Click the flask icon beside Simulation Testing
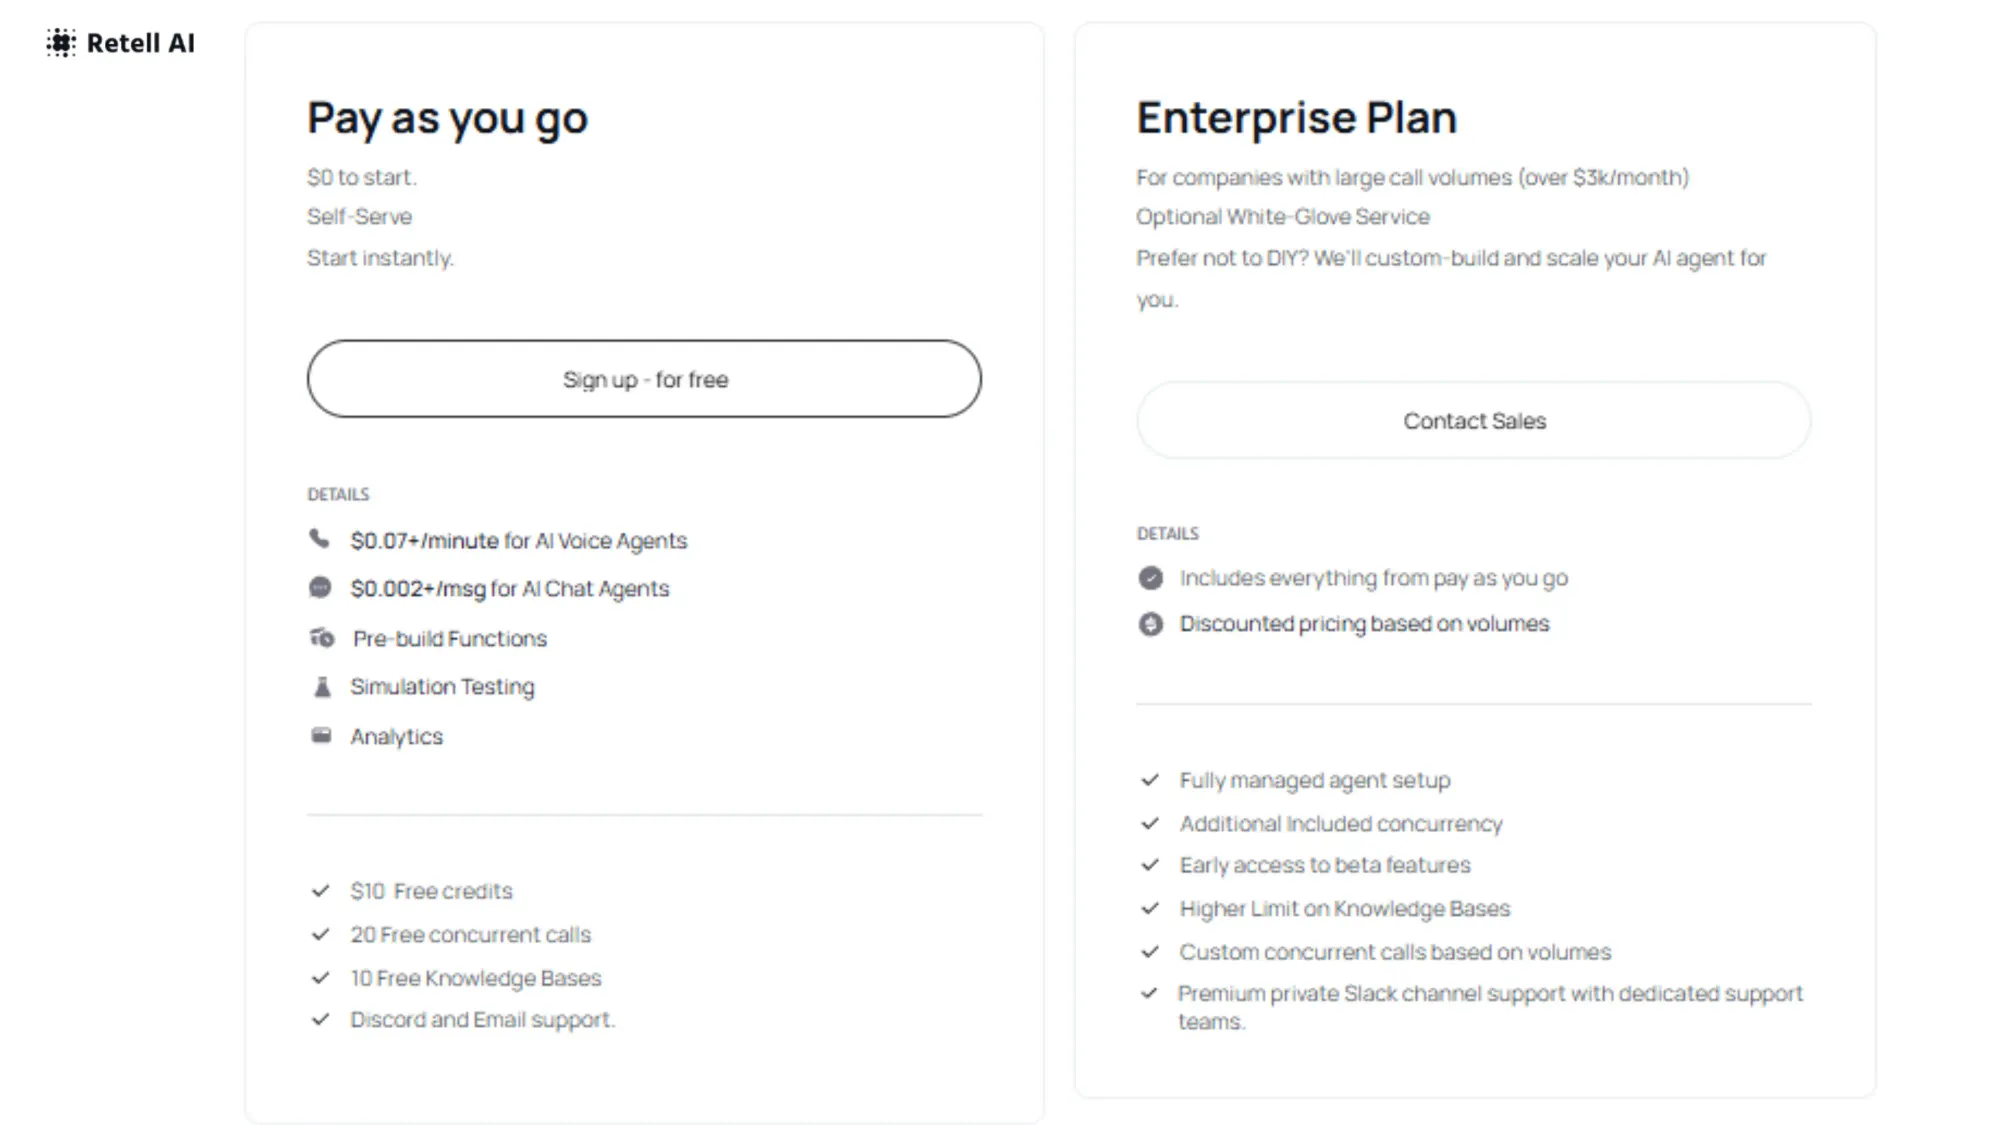Image resolution: width=2000 pixels, height=1125 pixels. [322, 687]
